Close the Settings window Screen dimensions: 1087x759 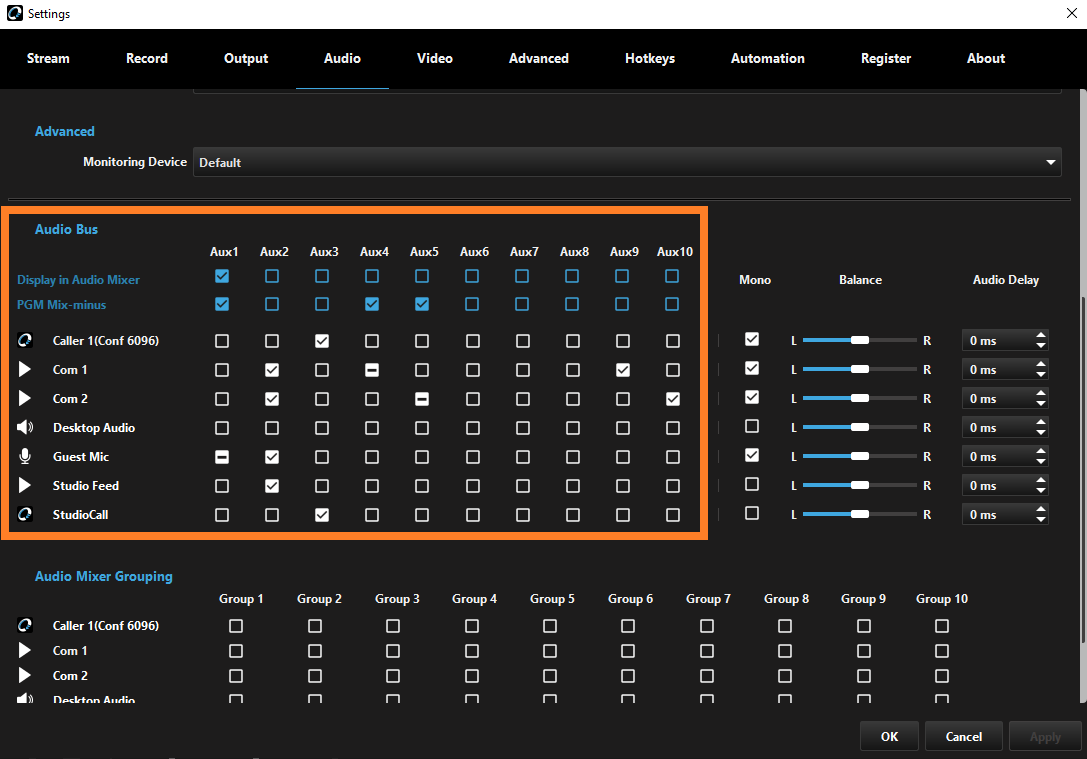coord(1071,13)
